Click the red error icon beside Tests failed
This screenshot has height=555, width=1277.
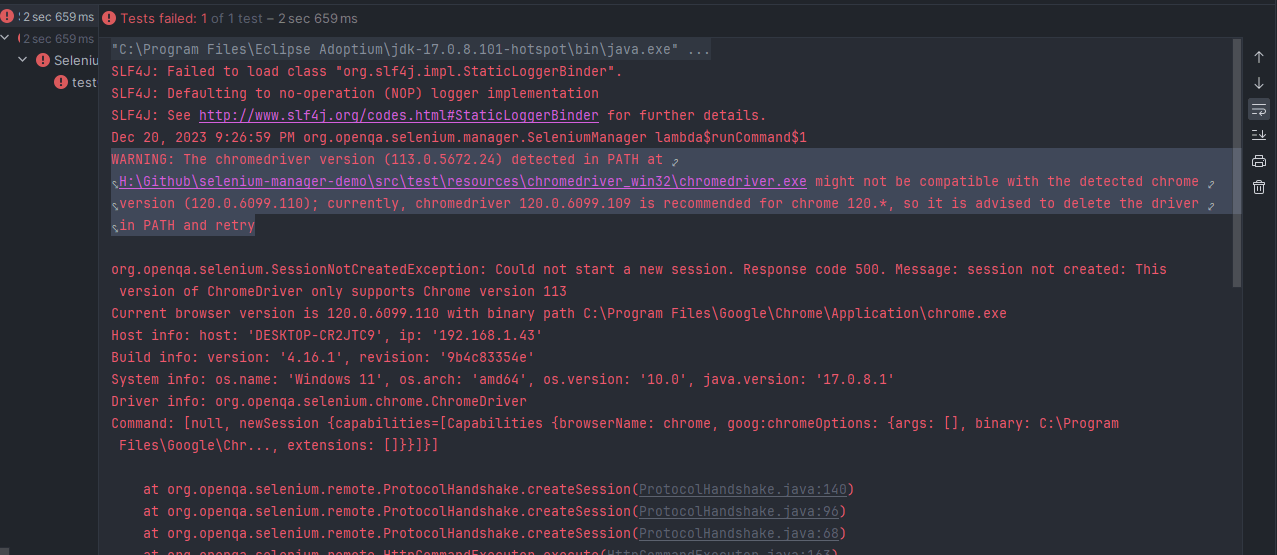click(x=108, y=19)
